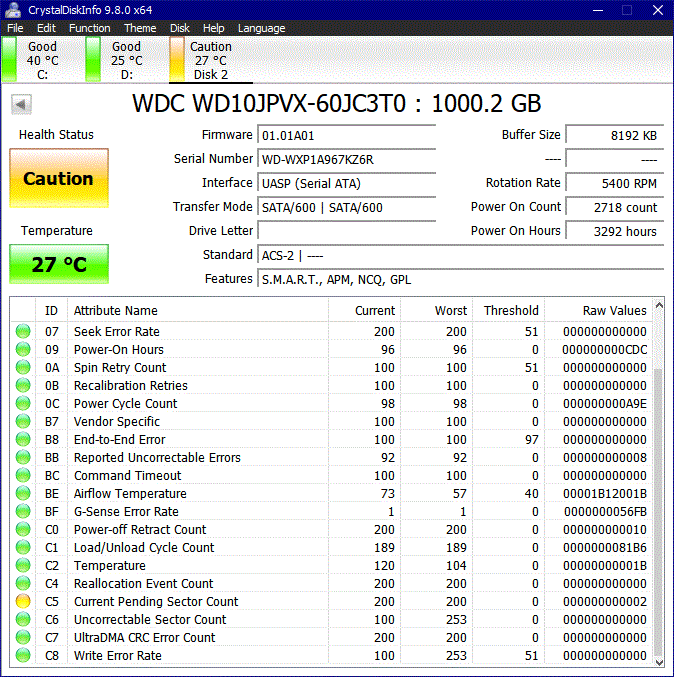Click scroll up arrow of attribute list
The height and width of the screenshot is (677, 674).
point(659,306)
